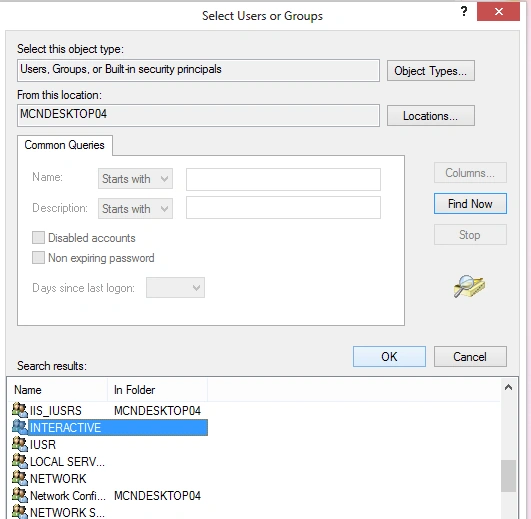Click the help question mark icon
This screenshot has width=531, height=519.
pyautogui.click(x=464, y=12)
